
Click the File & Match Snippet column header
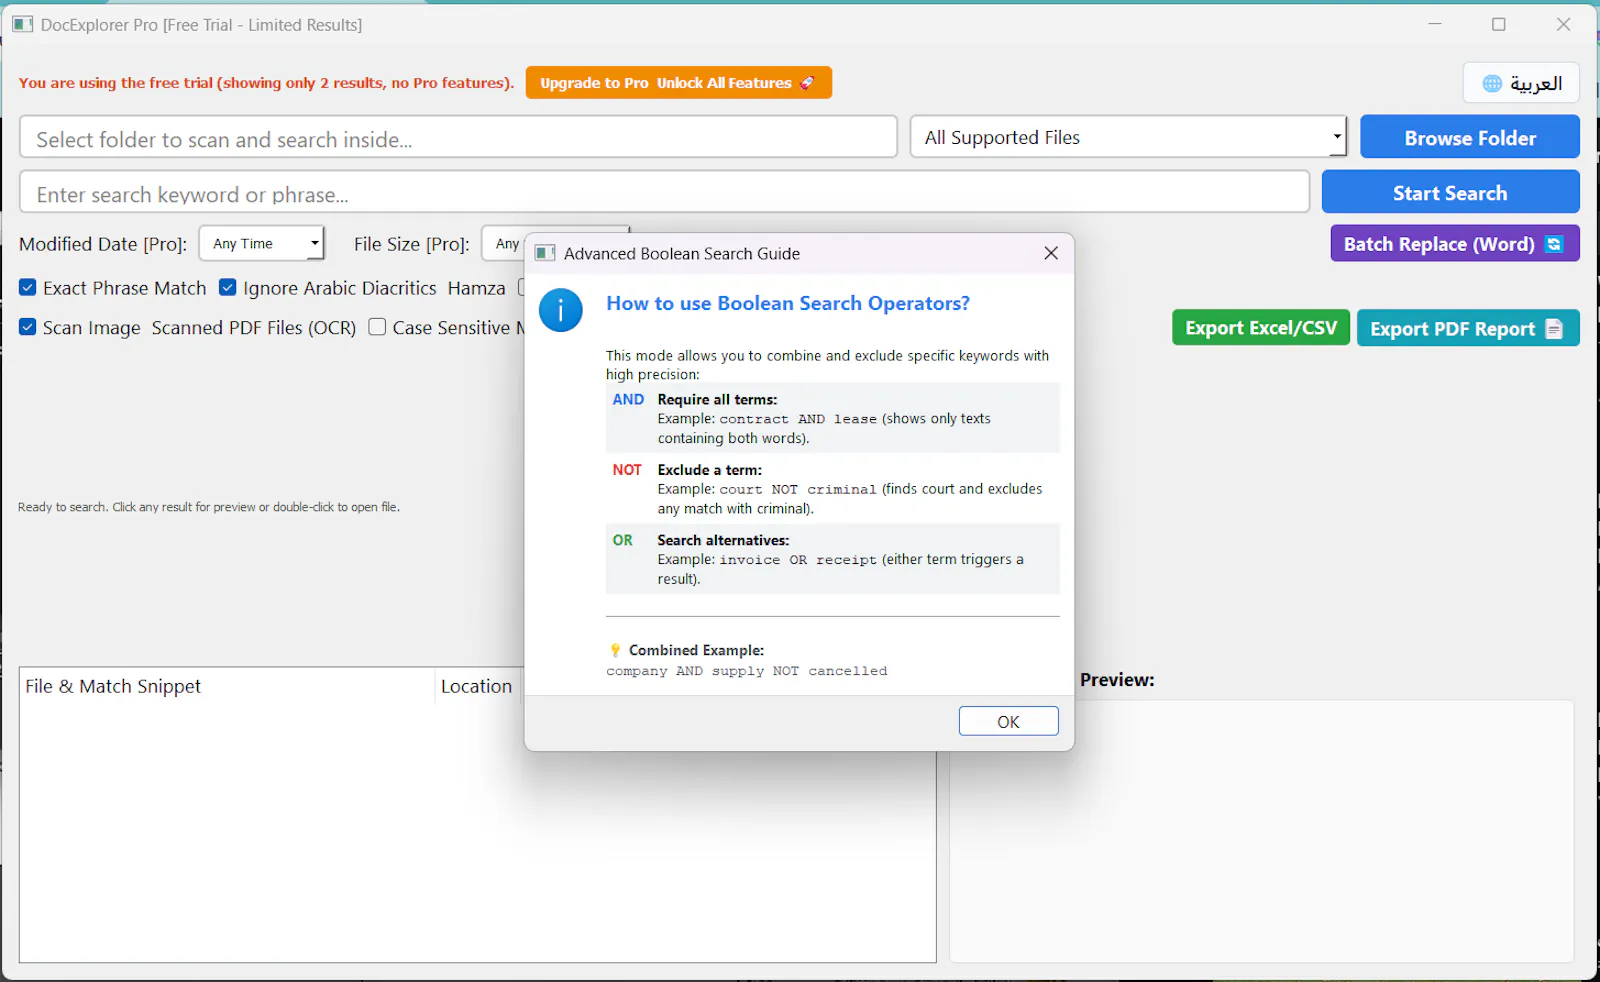click(x=227, y=686)
